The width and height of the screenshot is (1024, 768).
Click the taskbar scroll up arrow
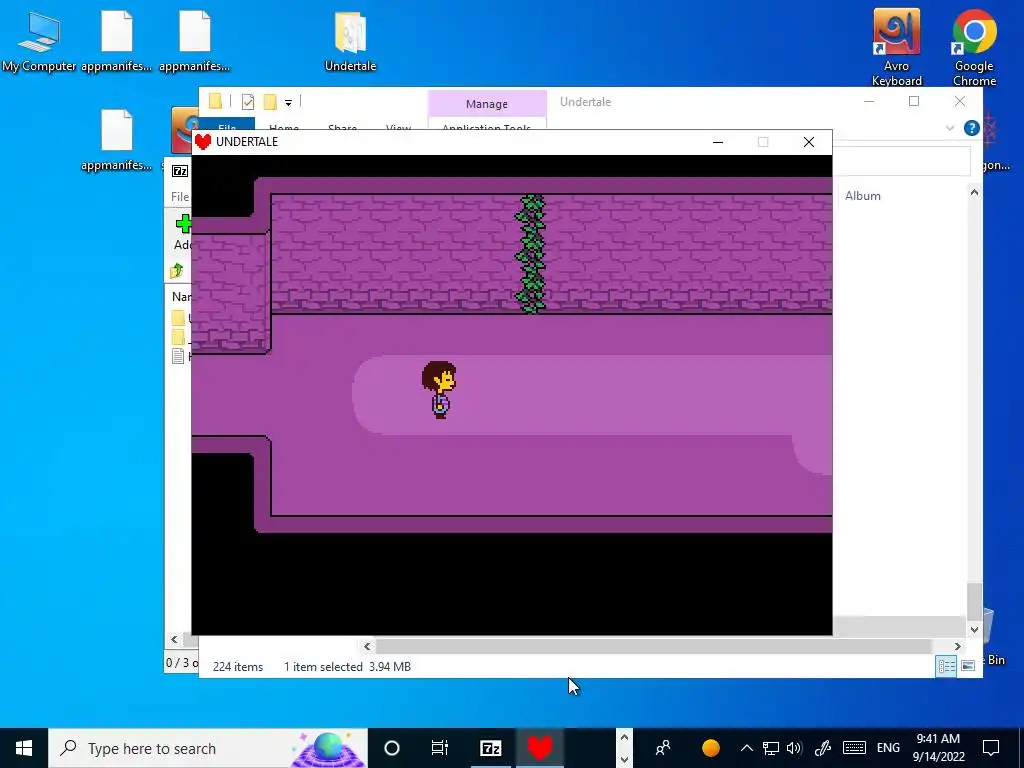[624, 738]
